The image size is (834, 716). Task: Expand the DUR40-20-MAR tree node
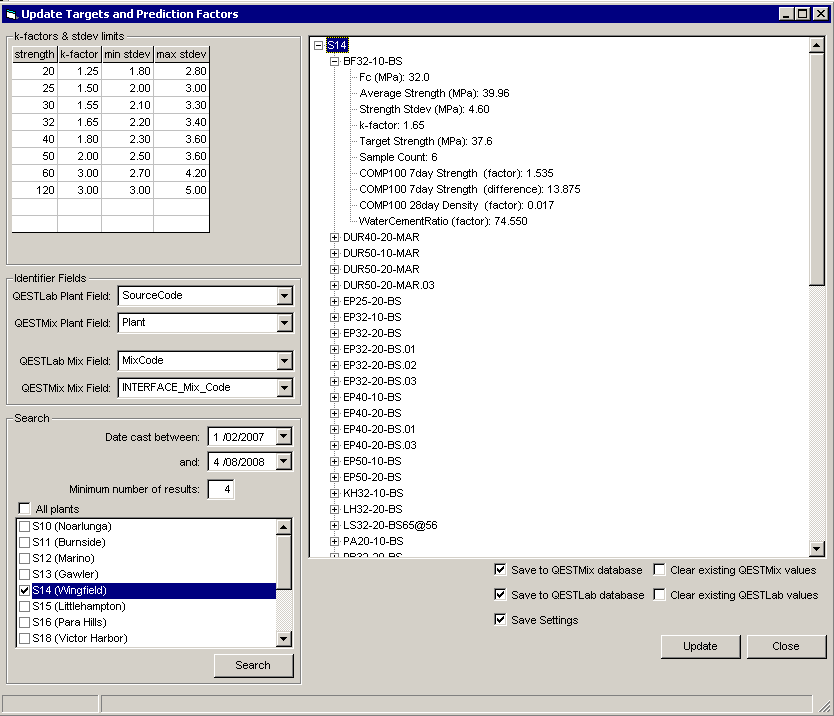coord(335,237)
